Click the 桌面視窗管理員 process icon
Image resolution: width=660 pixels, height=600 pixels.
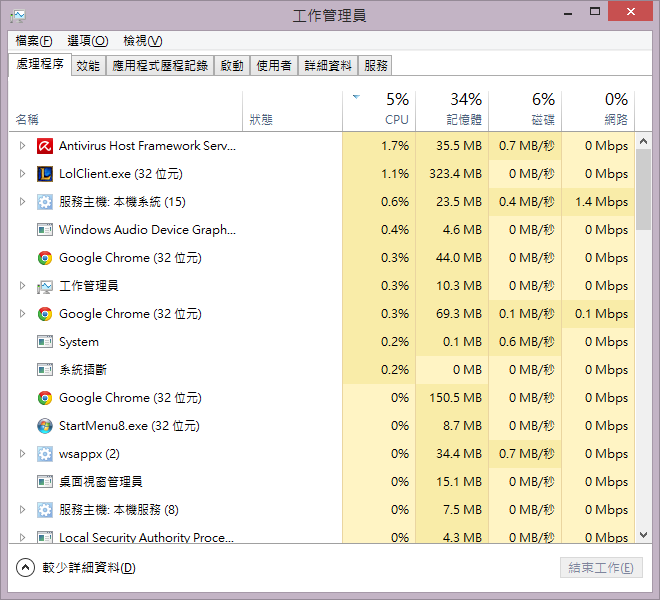click(x=45, y=482)
